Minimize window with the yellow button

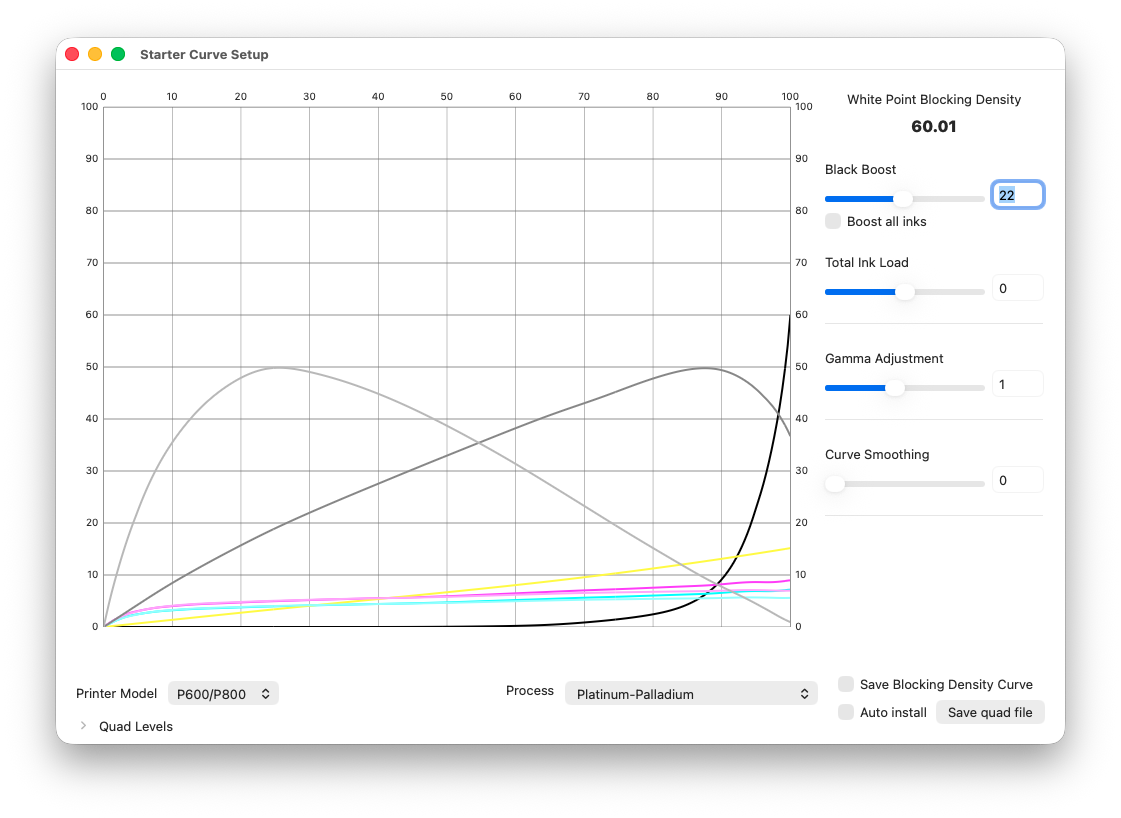pos(95,54)
